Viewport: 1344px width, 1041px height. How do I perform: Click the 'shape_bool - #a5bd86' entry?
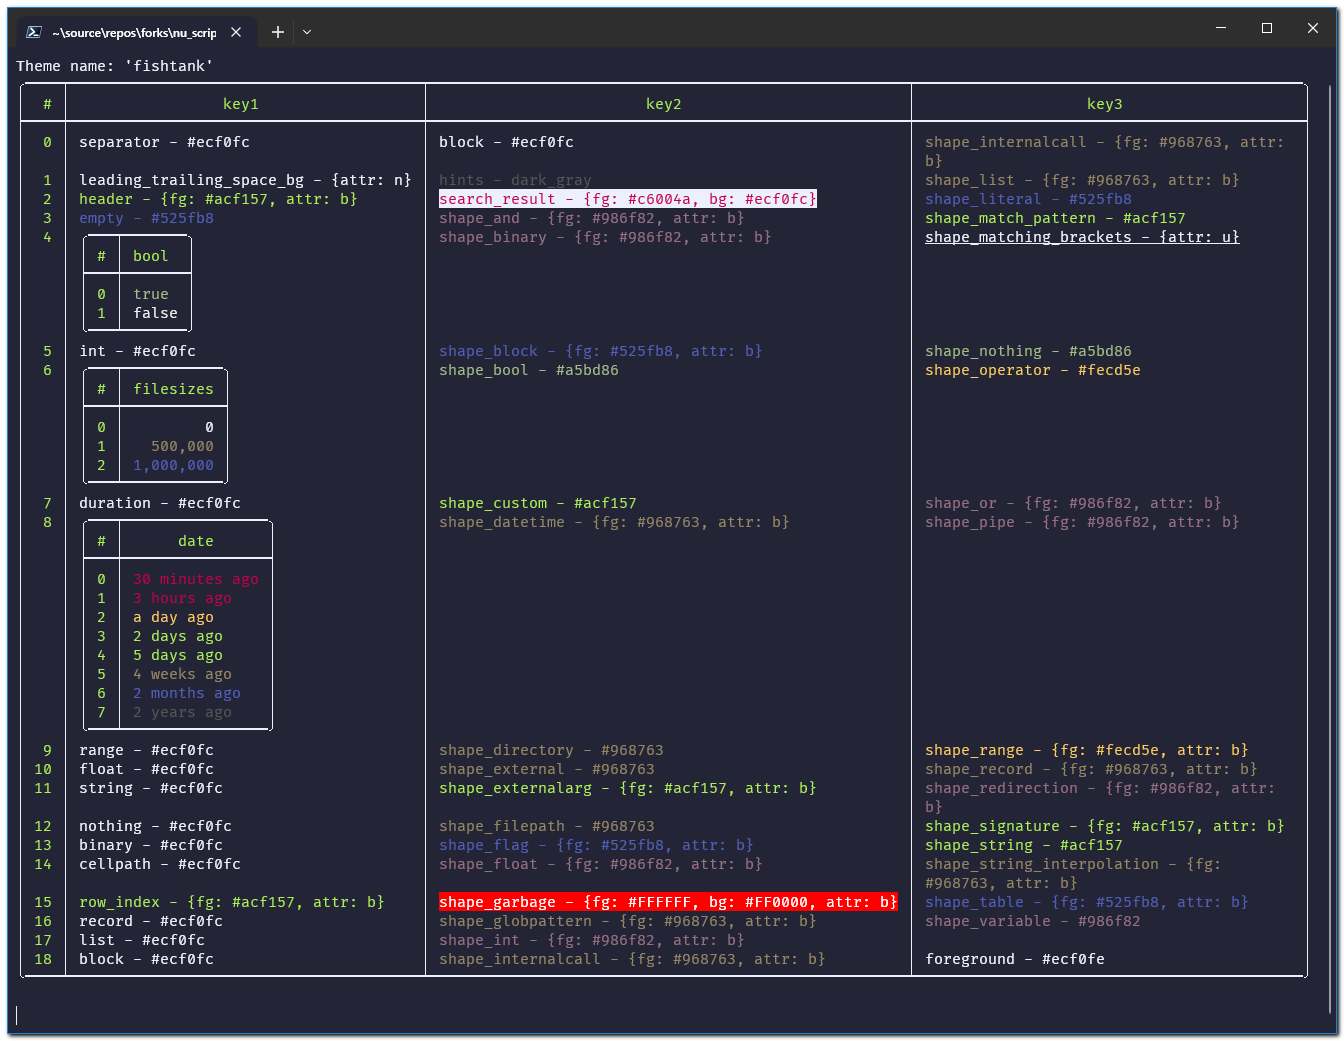[x=529, y=370]
